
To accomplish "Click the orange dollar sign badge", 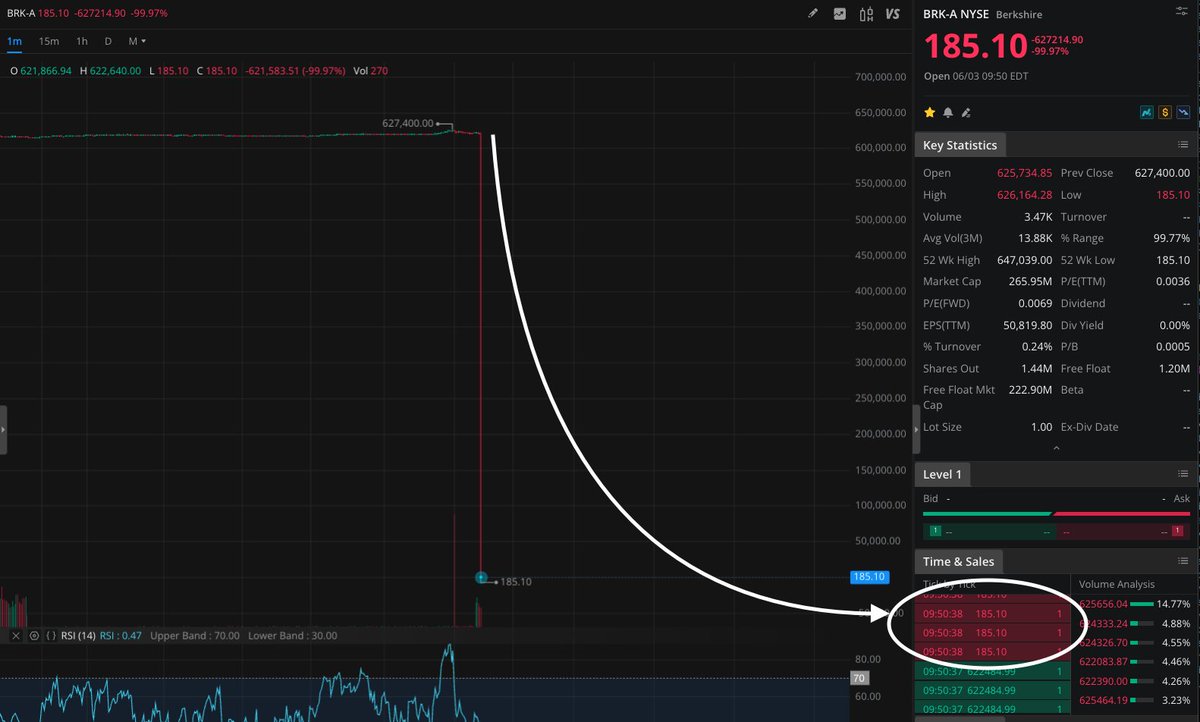I will [x=1165, y=113].
